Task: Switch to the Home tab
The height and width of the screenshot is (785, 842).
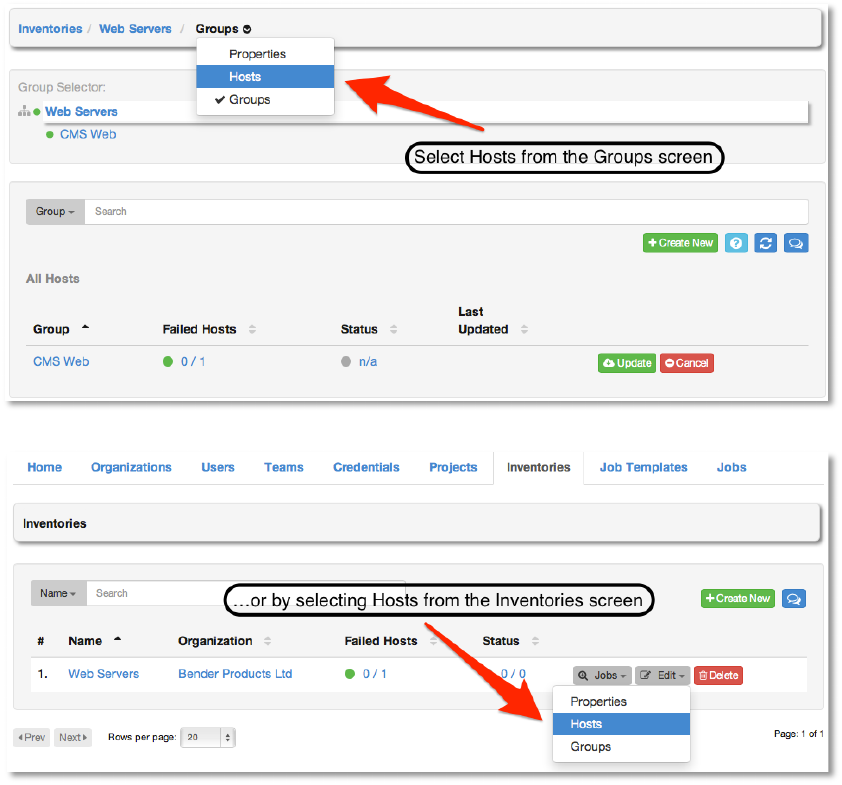Action: pyautogui.click(x=45, y=468)
